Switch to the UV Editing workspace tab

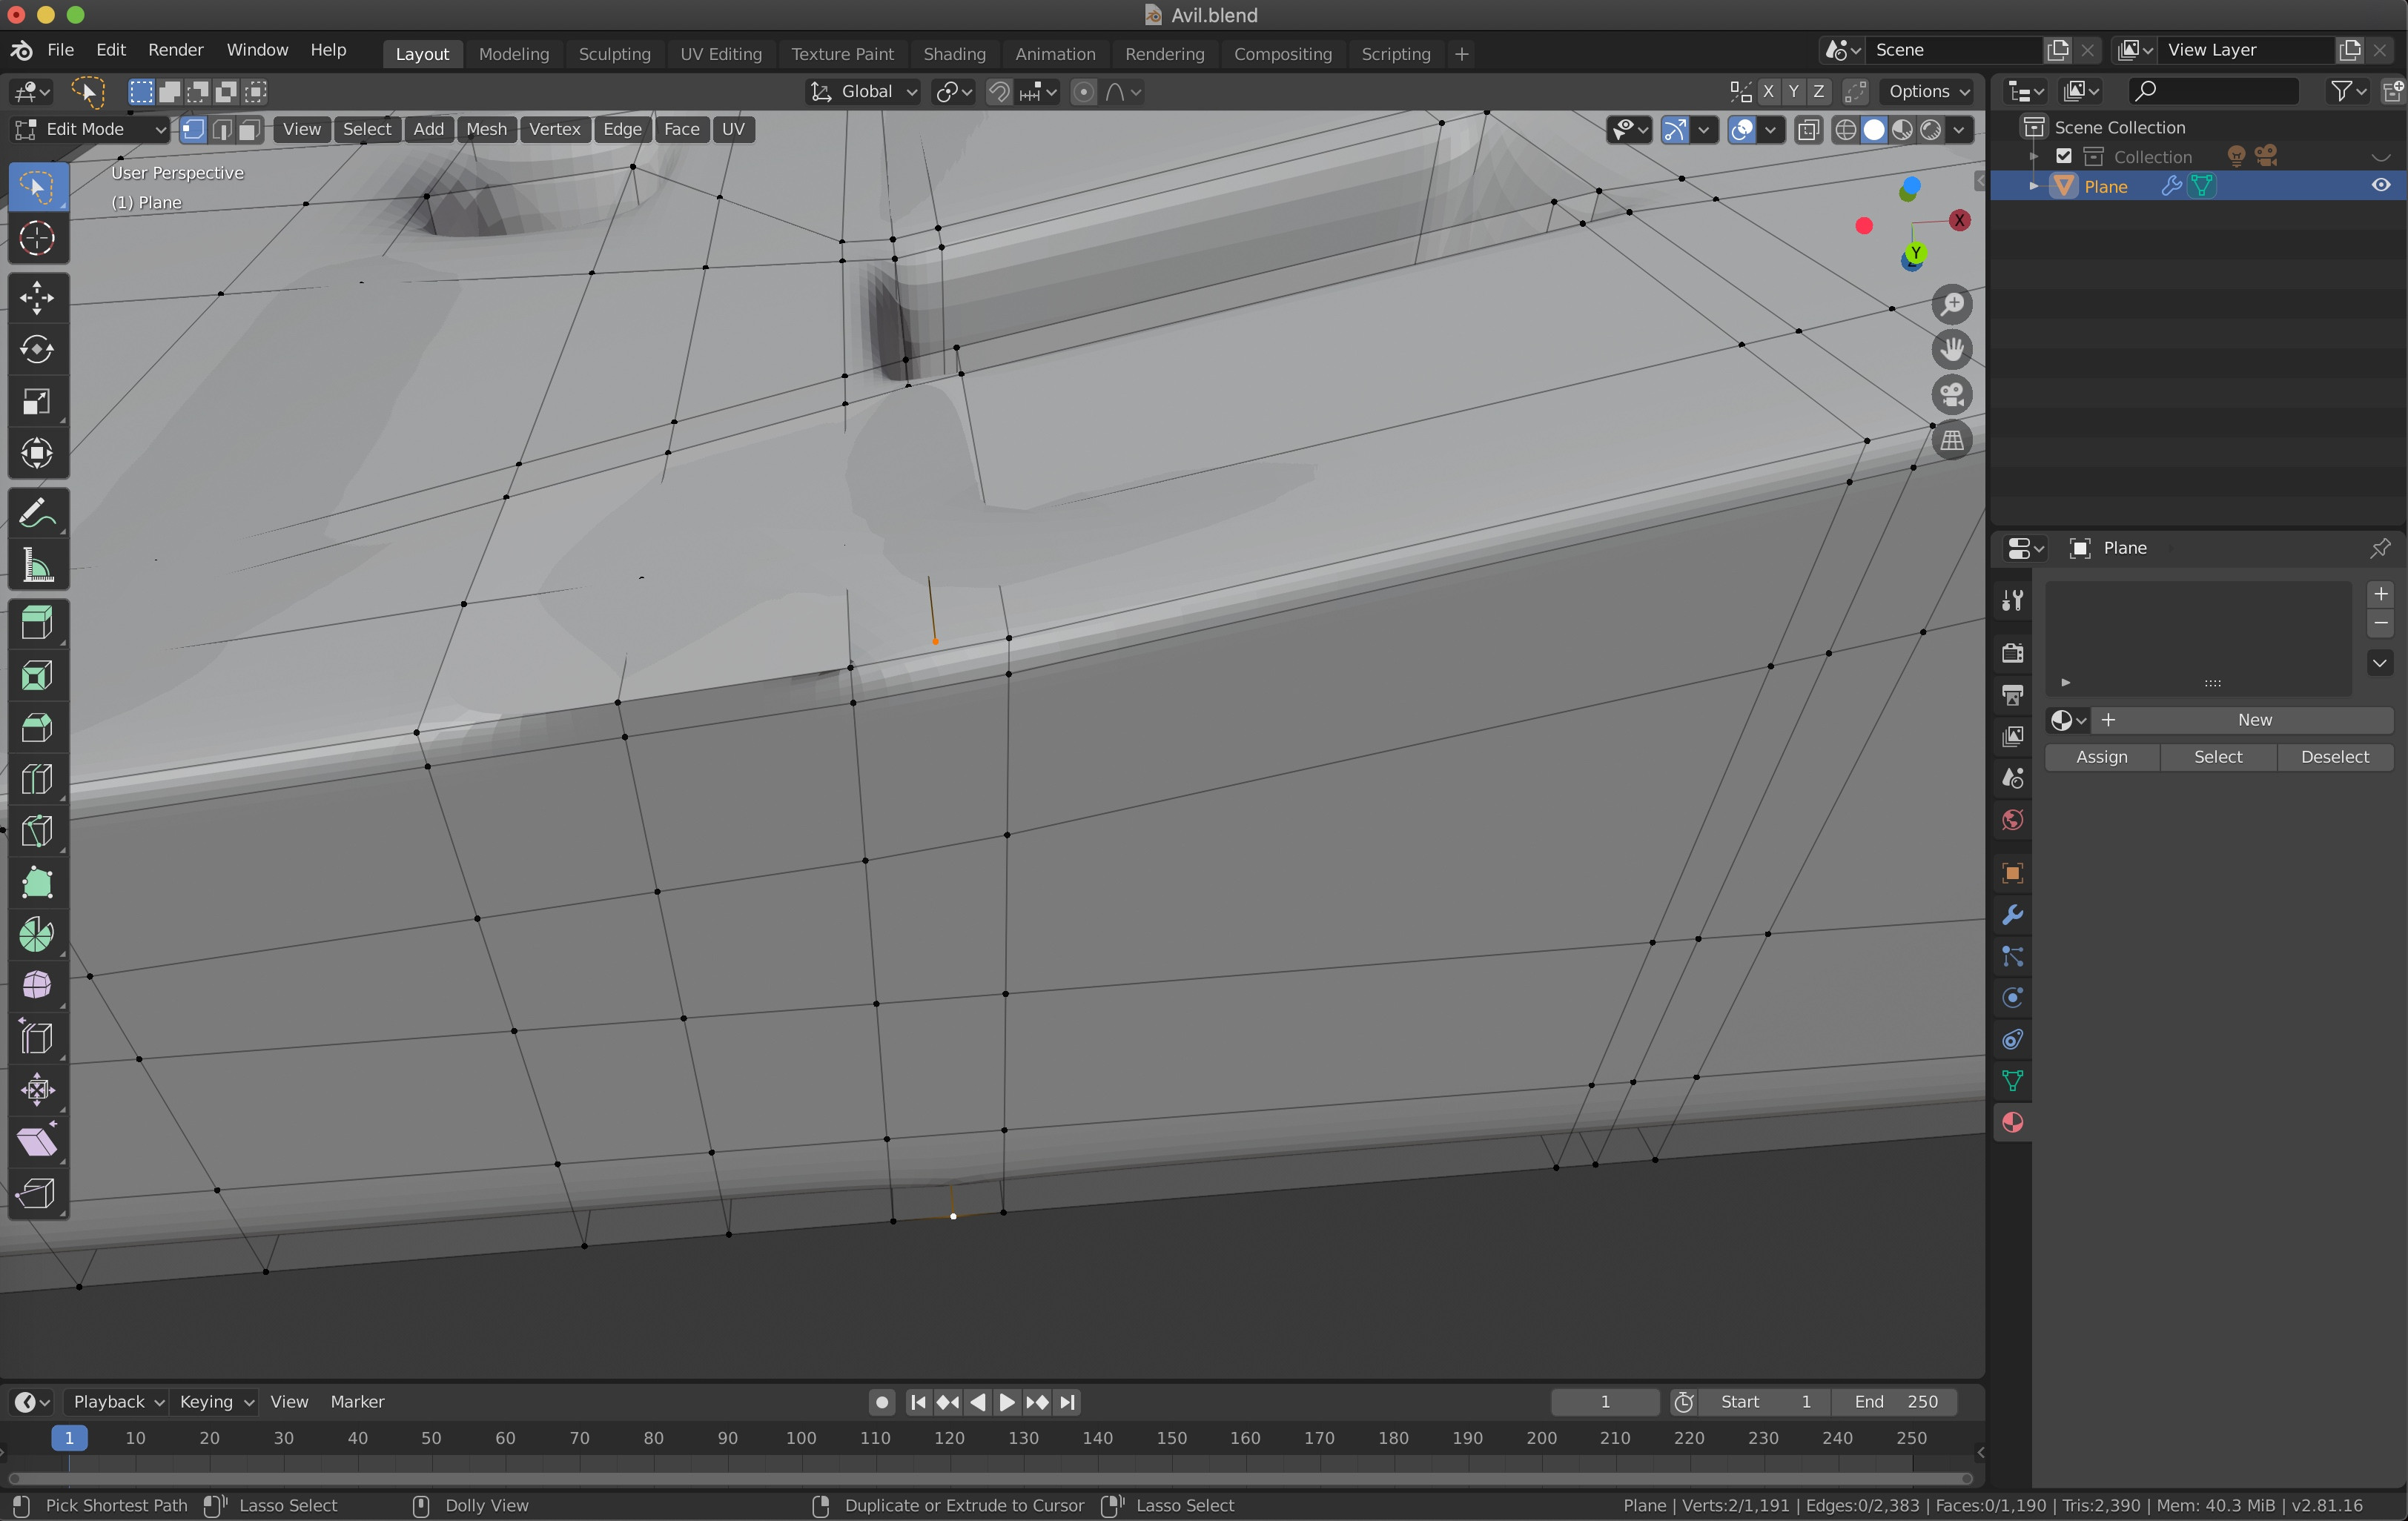click(x=720, y=54)
